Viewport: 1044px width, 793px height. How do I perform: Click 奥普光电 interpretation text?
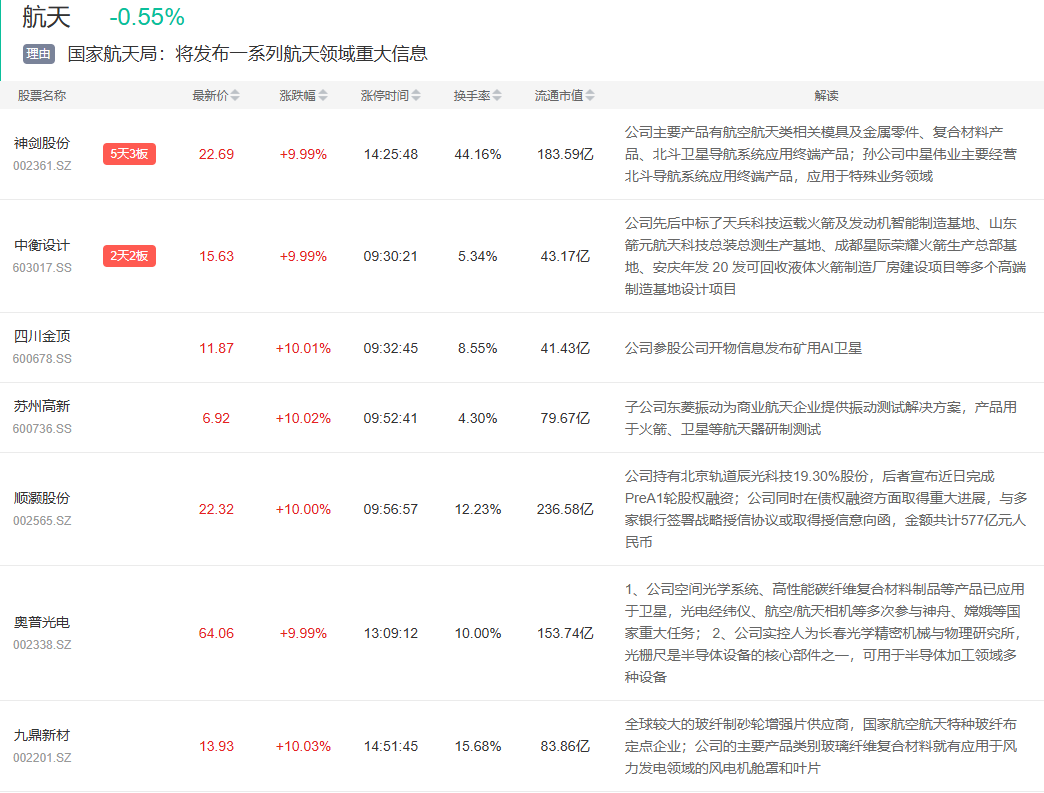point(820,633)
